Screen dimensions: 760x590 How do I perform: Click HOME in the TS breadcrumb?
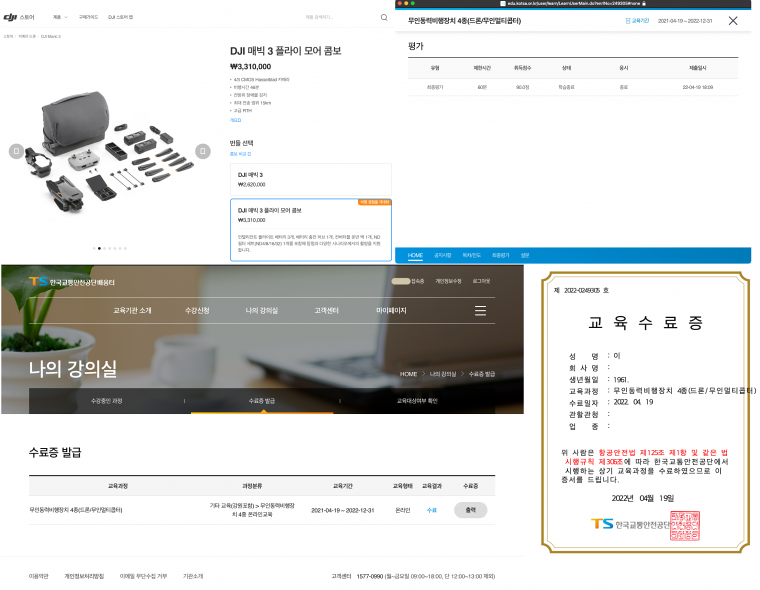coord(408,374)
